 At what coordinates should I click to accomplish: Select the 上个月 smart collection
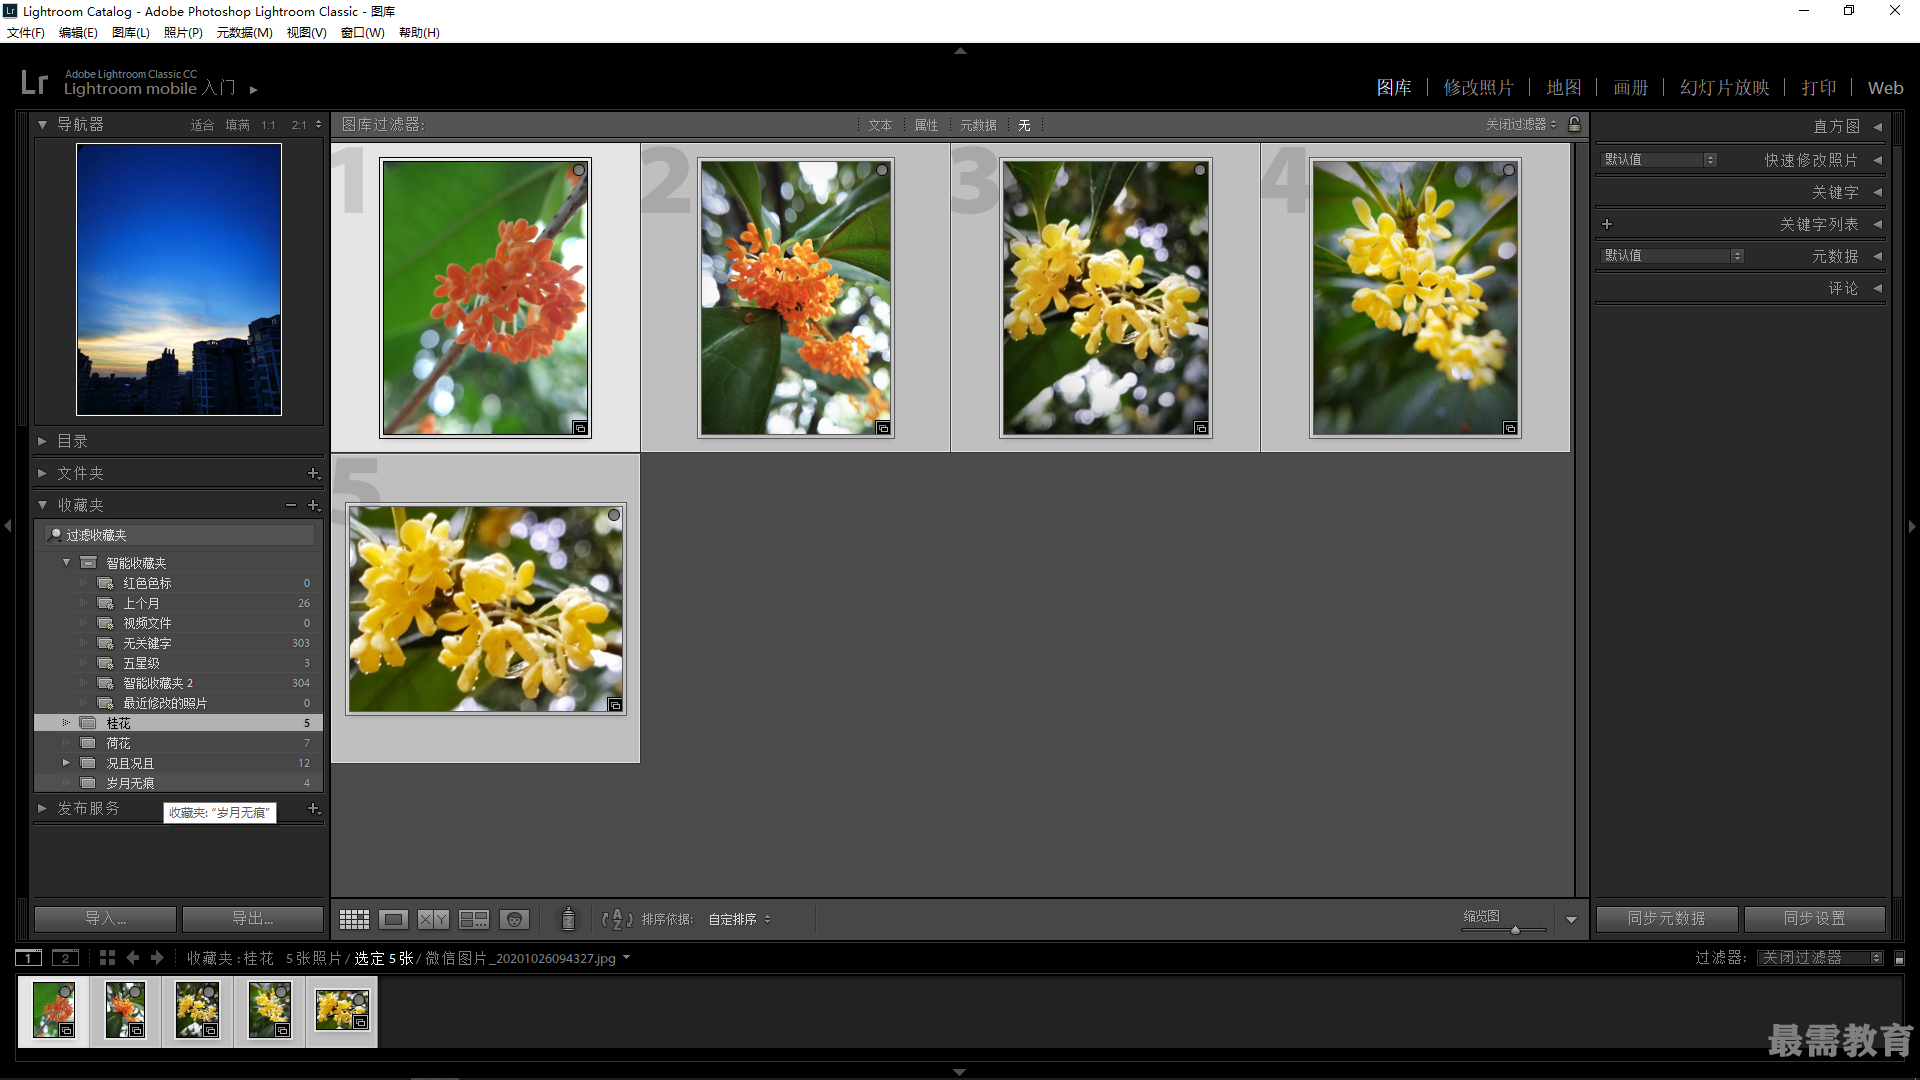[x=178, y=603]
